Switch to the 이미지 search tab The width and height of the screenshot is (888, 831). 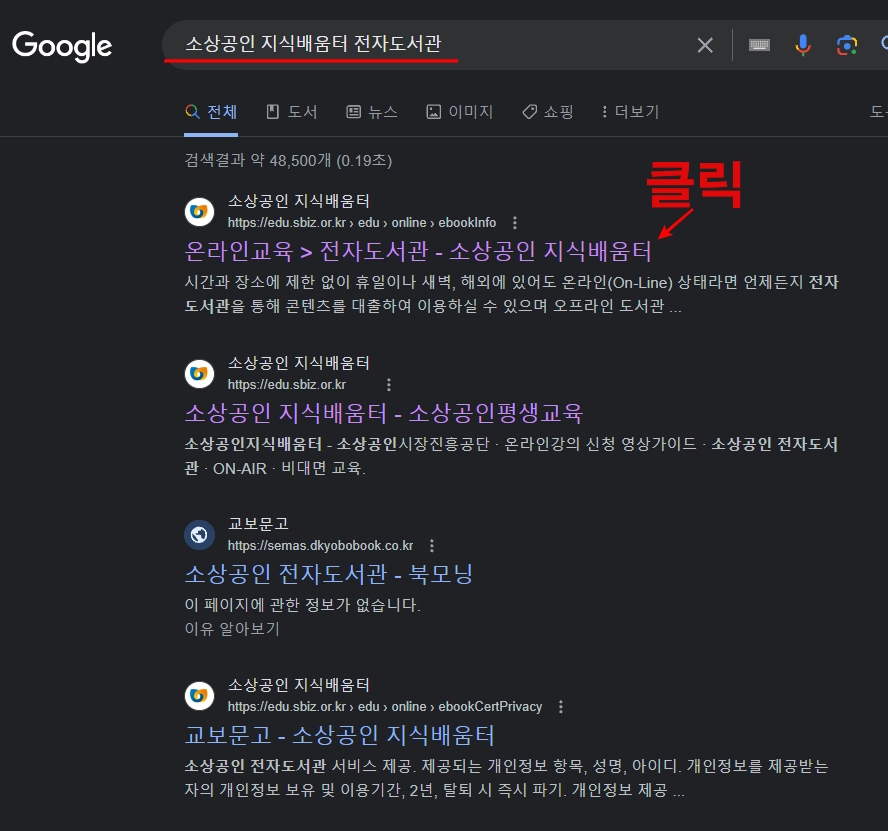click(x=459, y=111)
